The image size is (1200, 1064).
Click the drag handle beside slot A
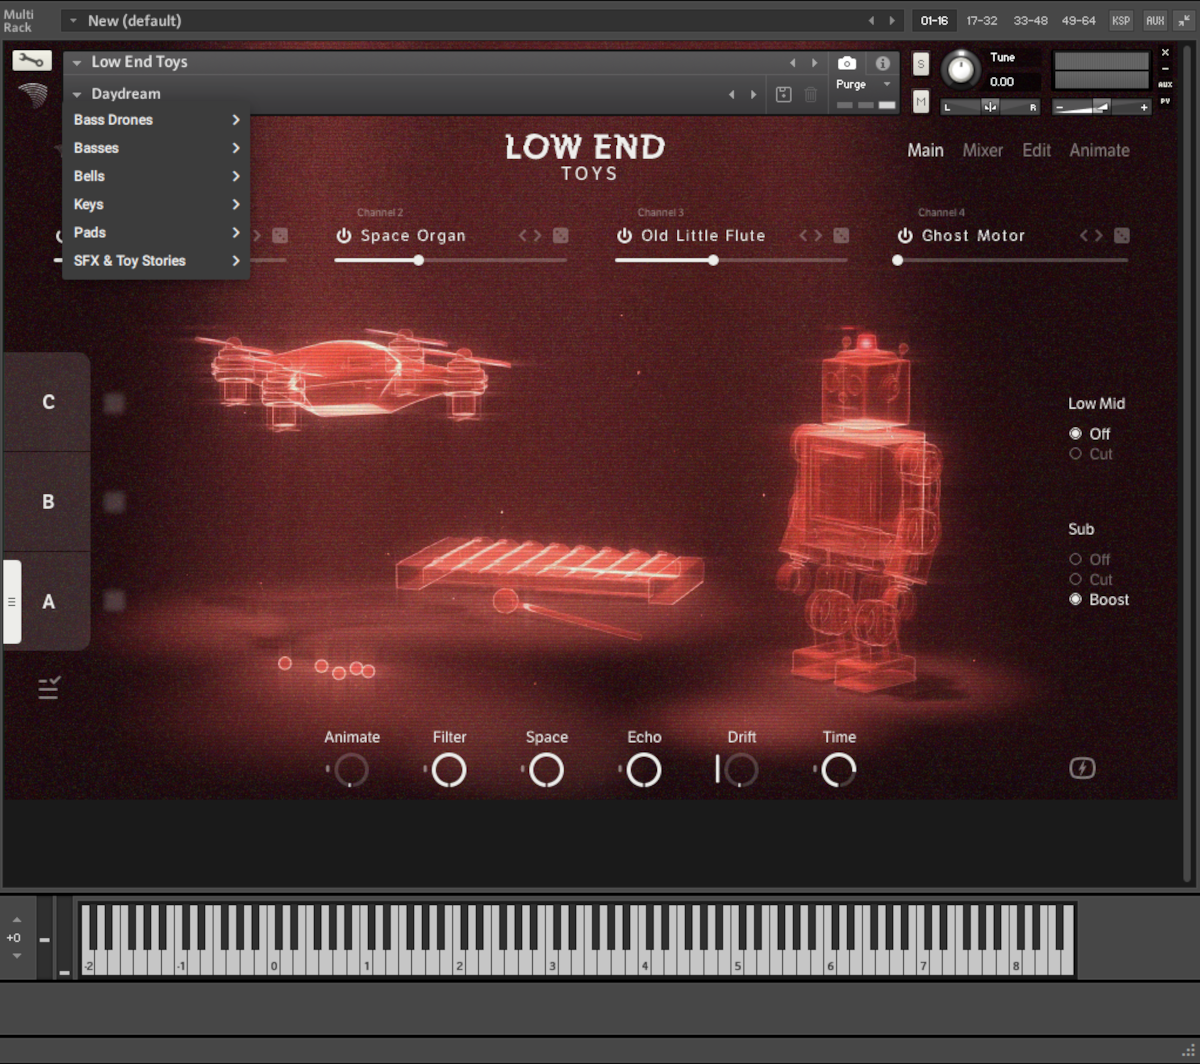point(12,602)
